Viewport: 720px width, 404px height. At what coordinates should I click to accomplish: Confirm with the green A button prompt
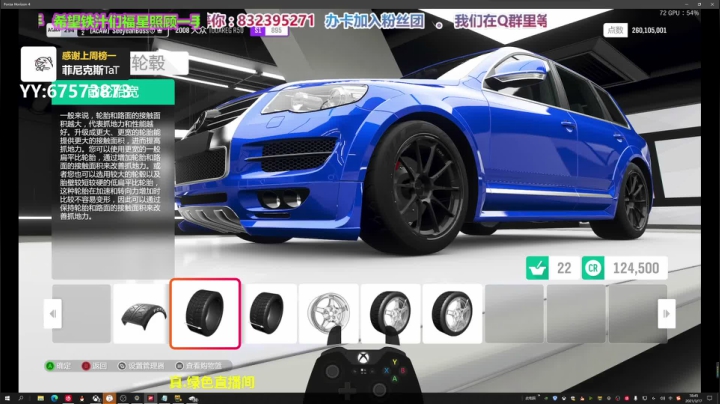(x=58, y=366)
